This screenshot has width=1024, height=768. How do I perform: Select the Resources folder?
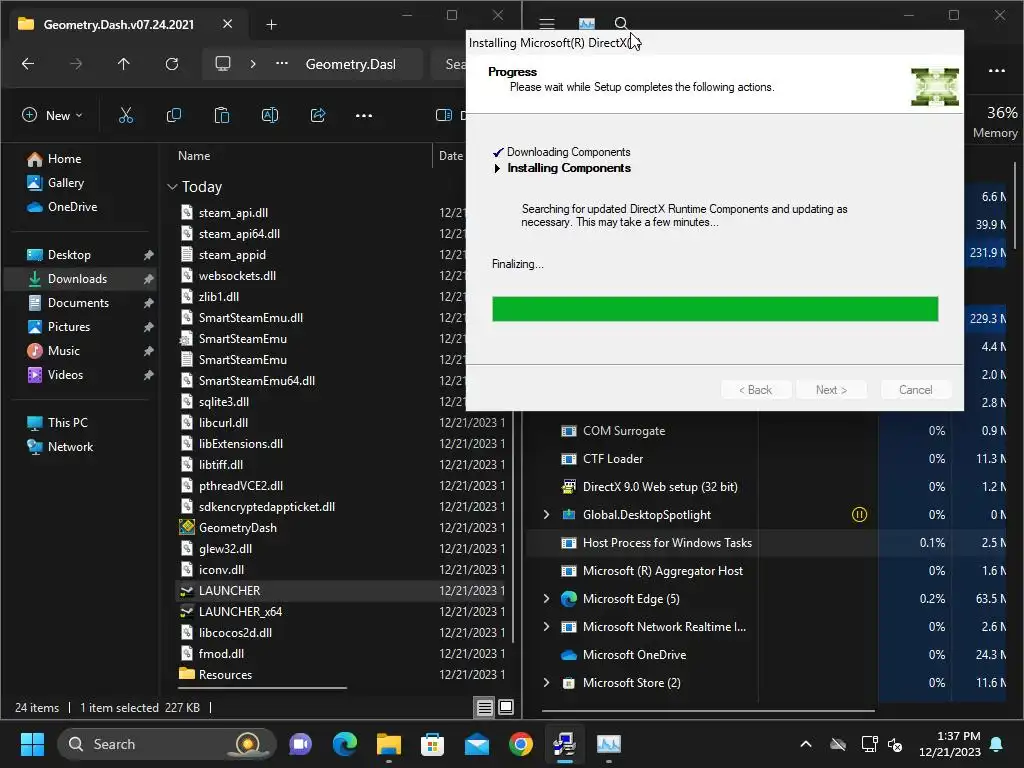pyautogui.click(x=225, y=675)
